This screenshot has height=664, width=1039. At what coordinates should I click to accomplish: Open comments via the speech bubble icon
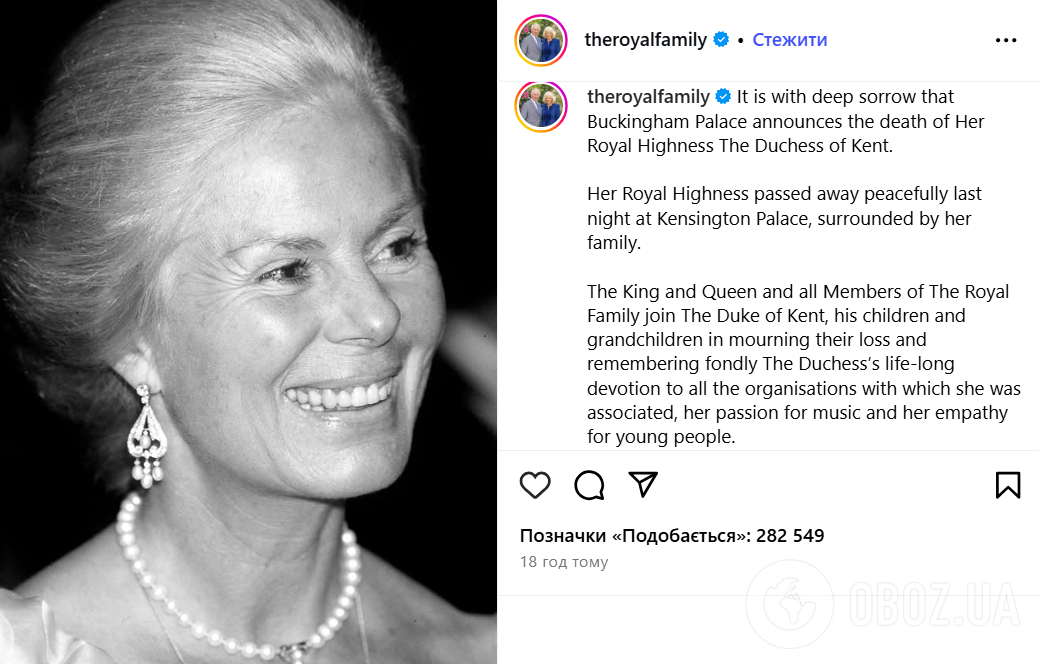589,485
